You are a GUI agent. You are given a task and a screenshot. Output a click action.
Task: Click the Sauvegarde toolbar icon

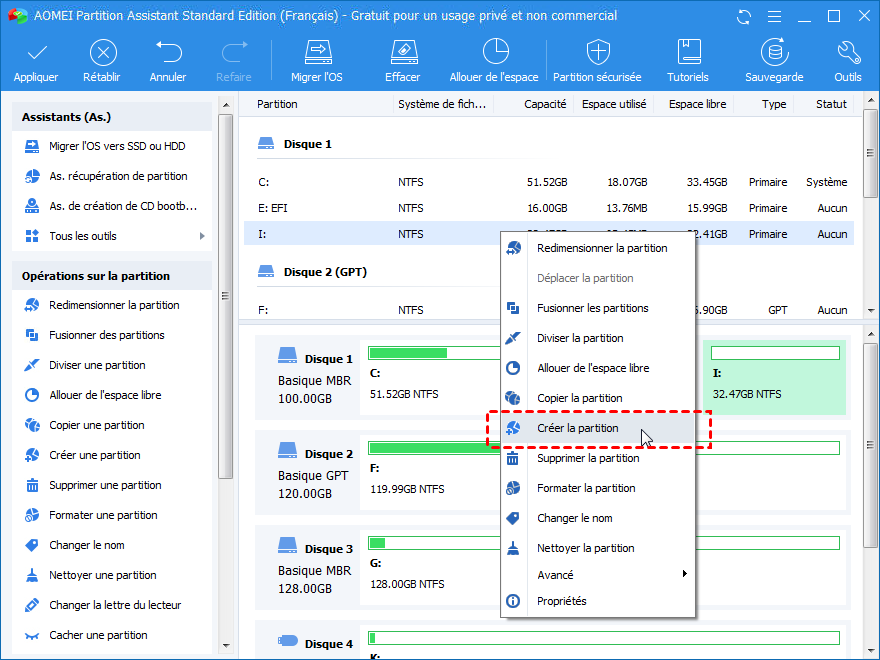(773, 54)
